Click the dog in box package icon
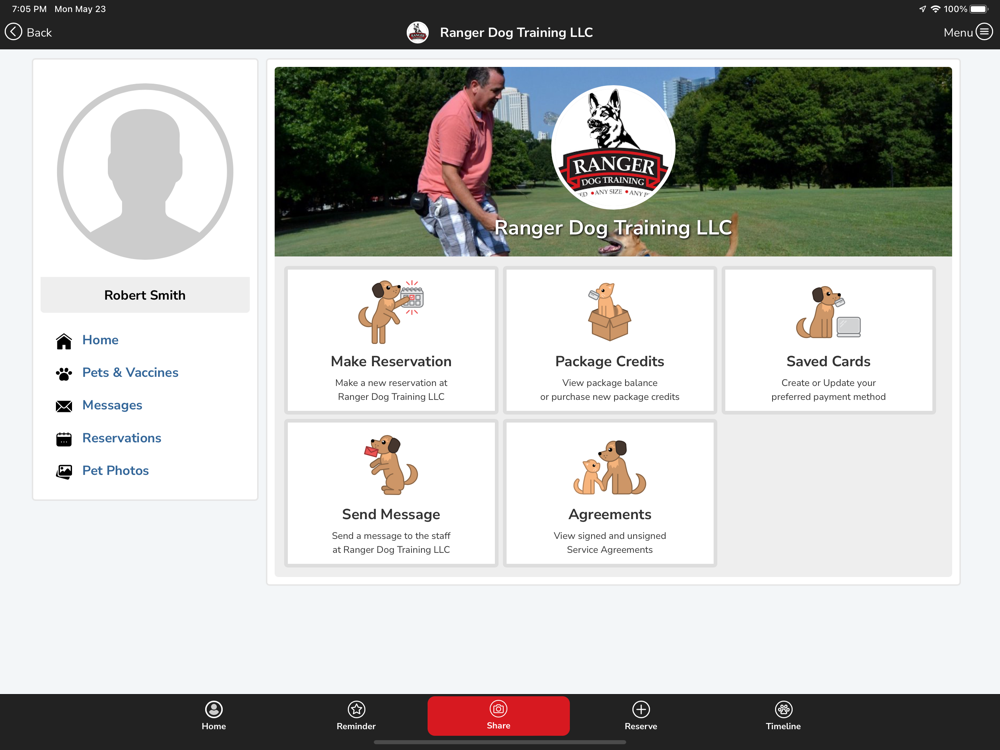Screen dimensions: 1000x750 pos(610,312)
